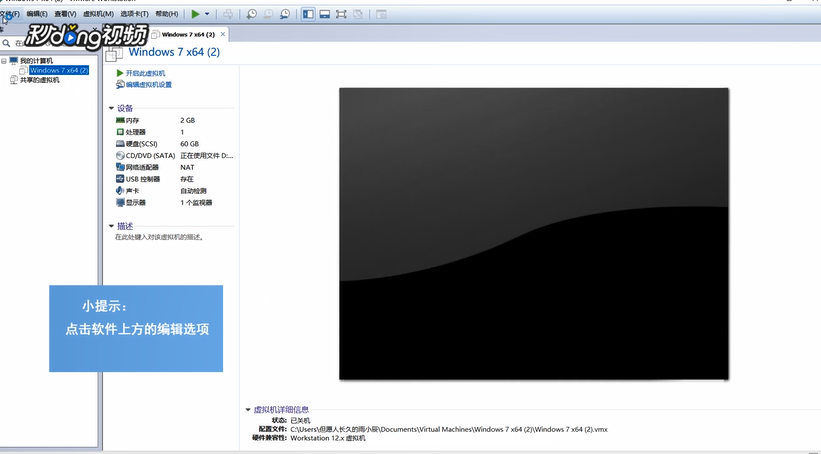Click the 声卡 sound card icon

click(x=120, y=191)
